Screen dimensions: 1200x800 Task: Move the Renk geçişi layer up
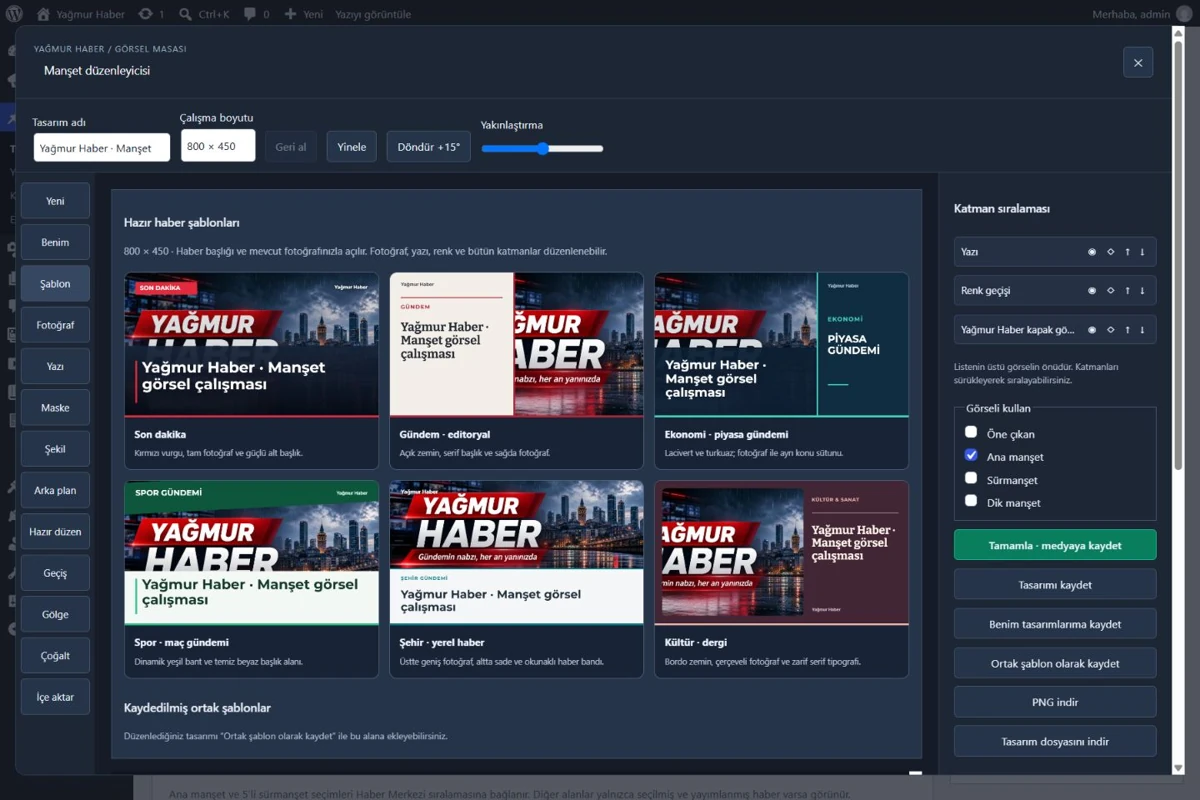1127,291
